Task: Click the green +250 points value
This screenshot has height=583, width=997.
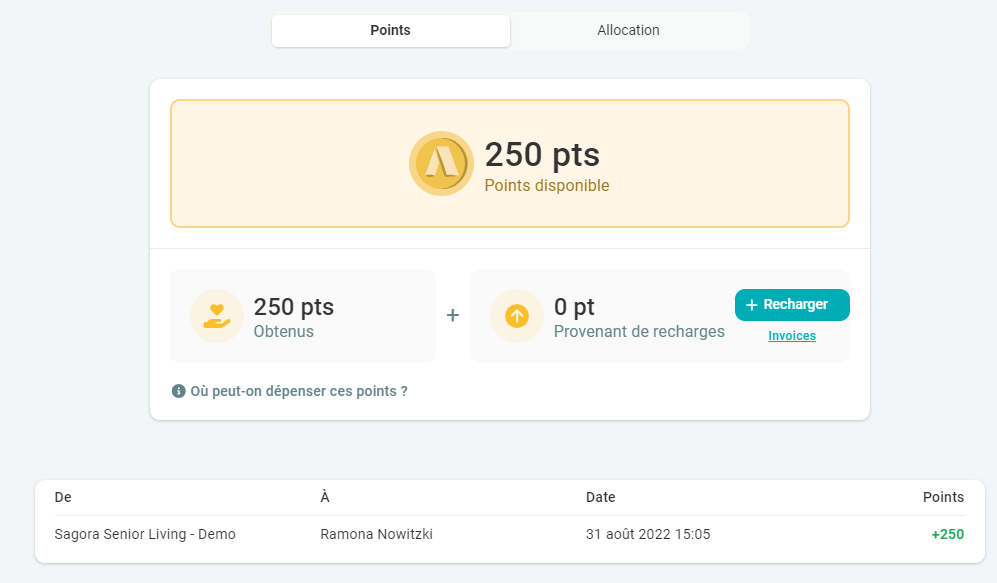Action: click(947, 534)
